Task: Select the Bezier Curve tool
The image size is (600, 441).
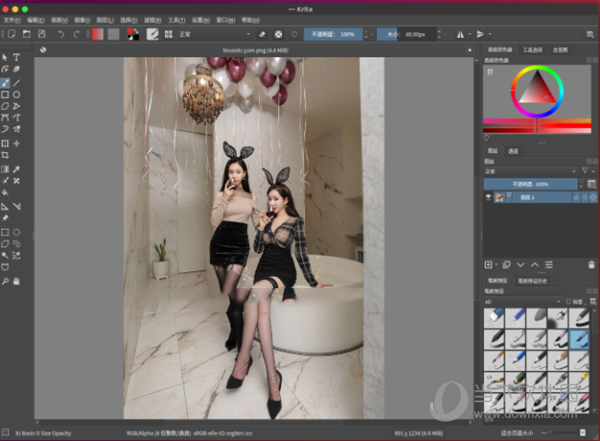Action: point(5,118)
